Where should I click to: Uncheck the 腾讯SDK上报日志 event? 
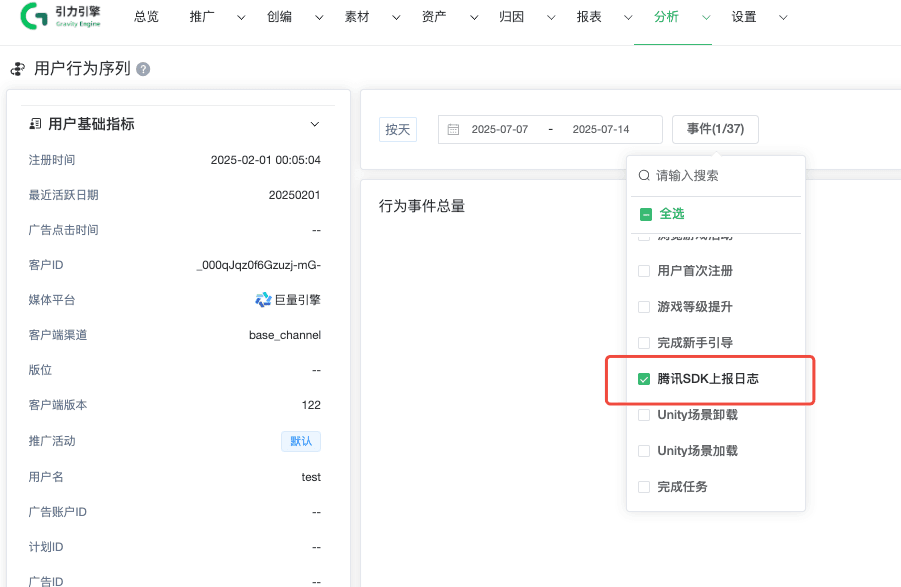click(644, 379)
